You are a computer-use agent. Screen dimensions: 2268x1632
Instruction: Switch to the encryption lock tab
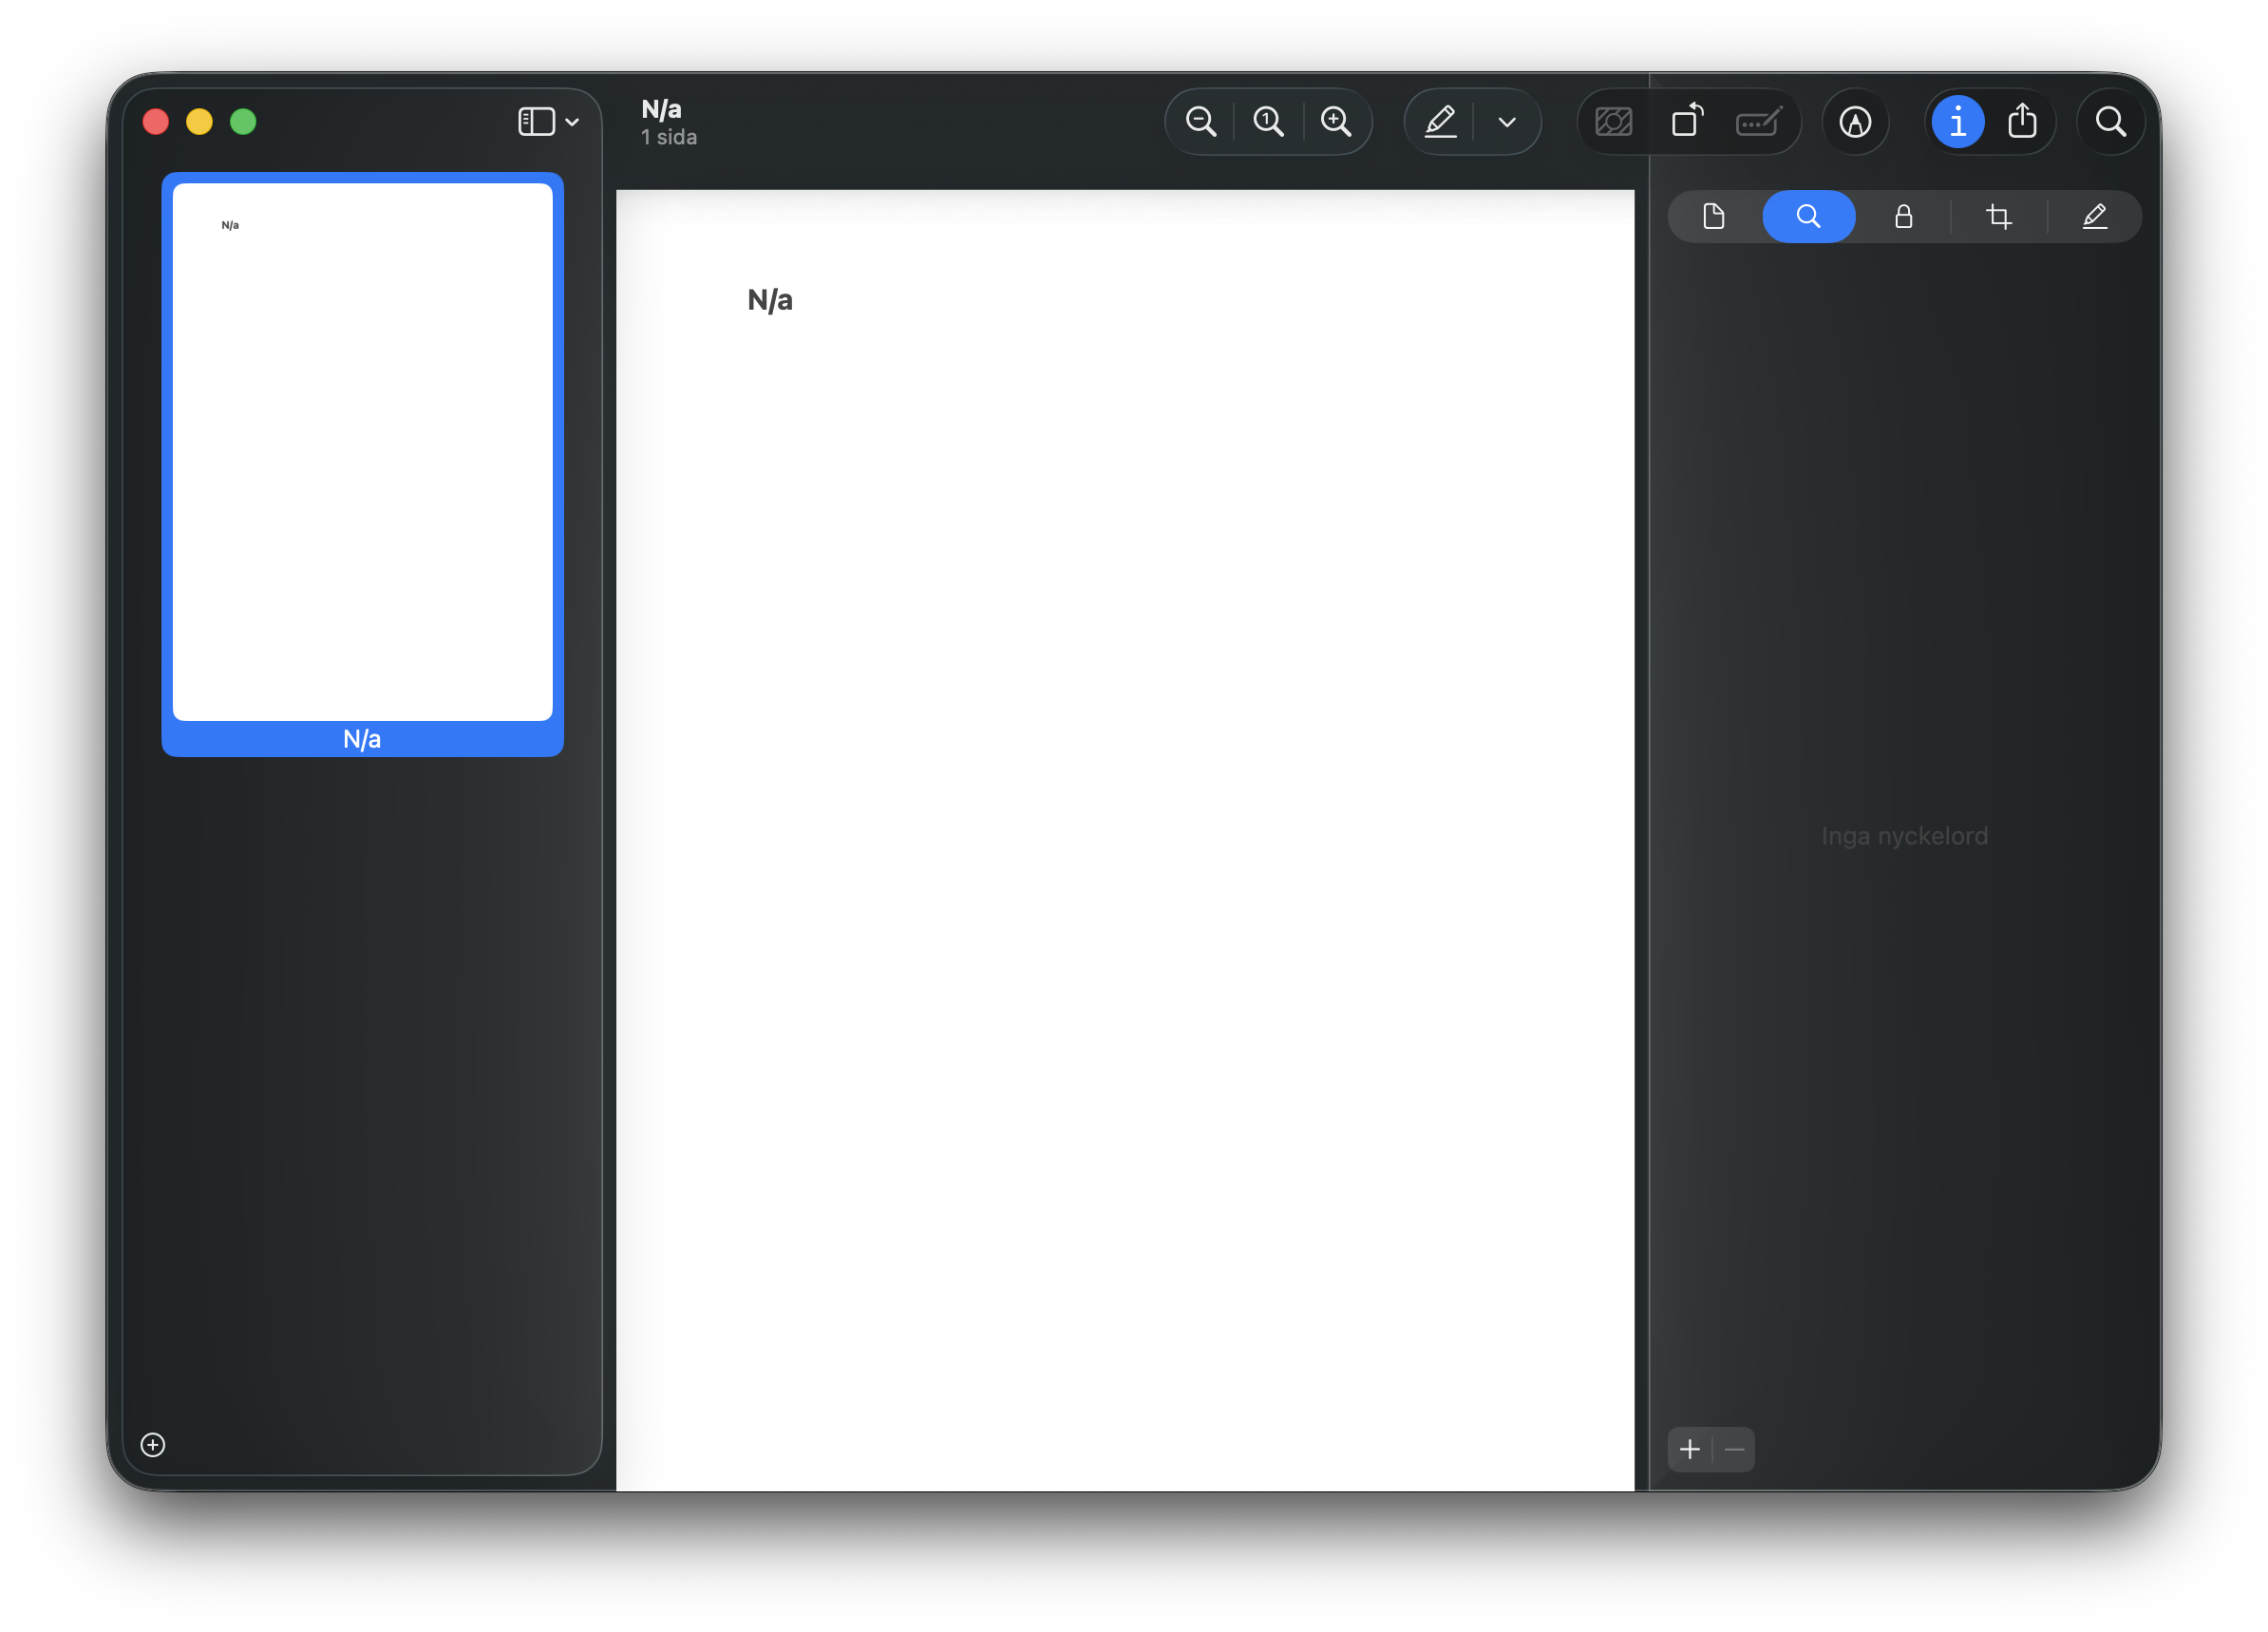click(x=1903, y=217)
